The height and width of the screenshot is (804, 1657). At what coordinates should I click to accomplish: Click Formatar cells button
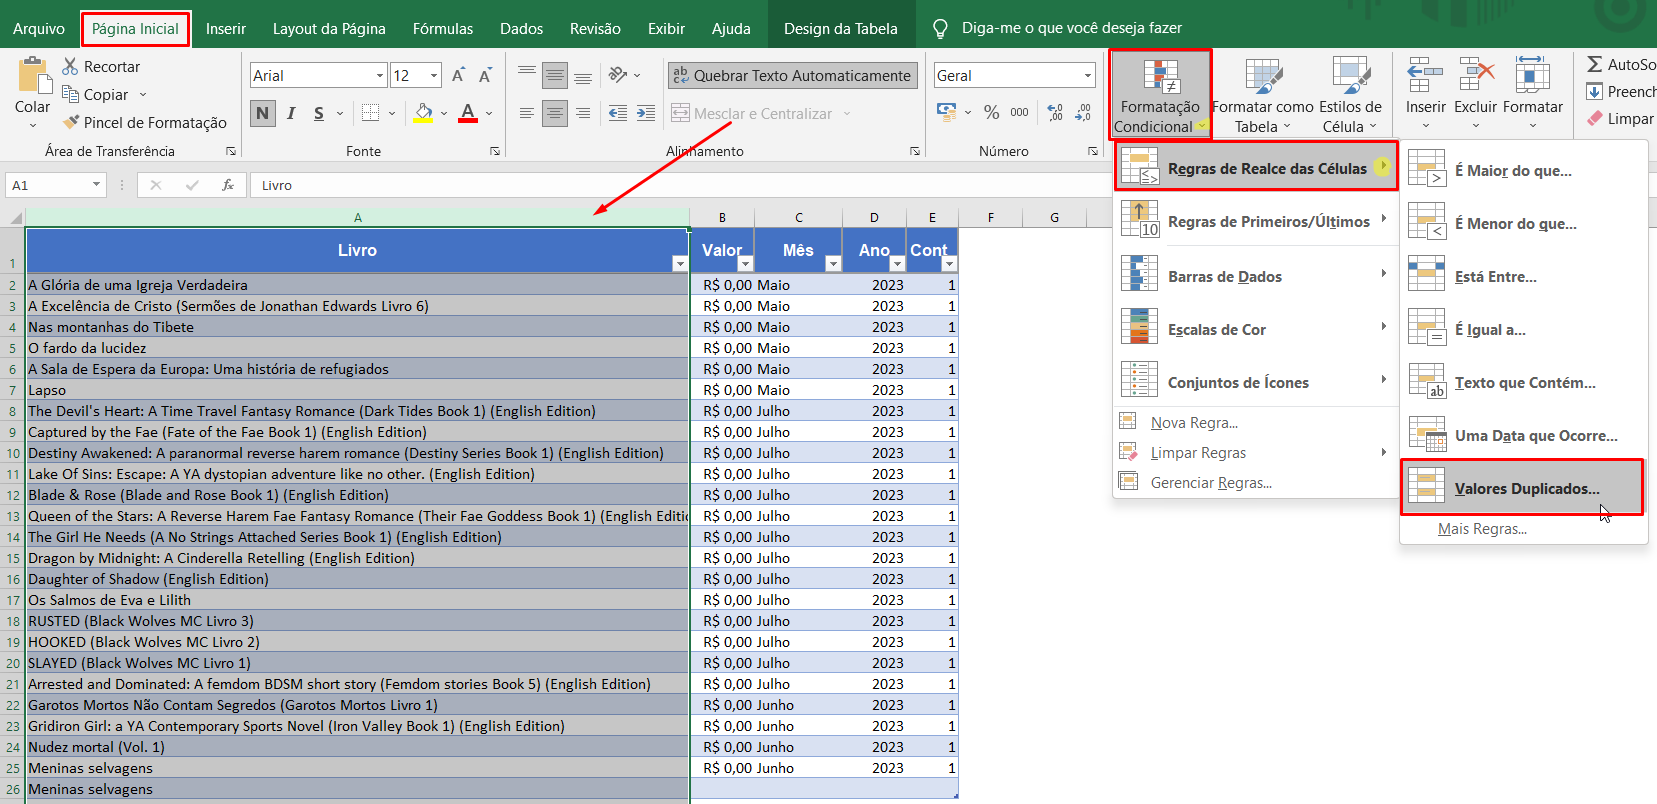pos(1533,95)
